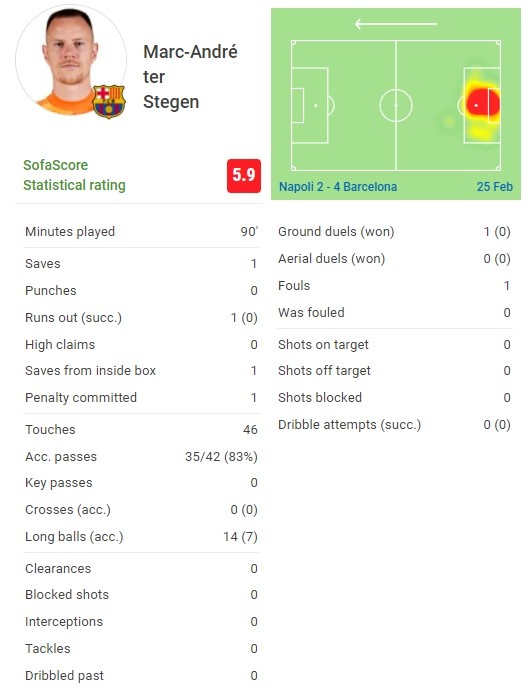Image resolution: width=531 pixels, height=692 pixels.
Task: Select the Saves stat row
Action: coord(141,264)
